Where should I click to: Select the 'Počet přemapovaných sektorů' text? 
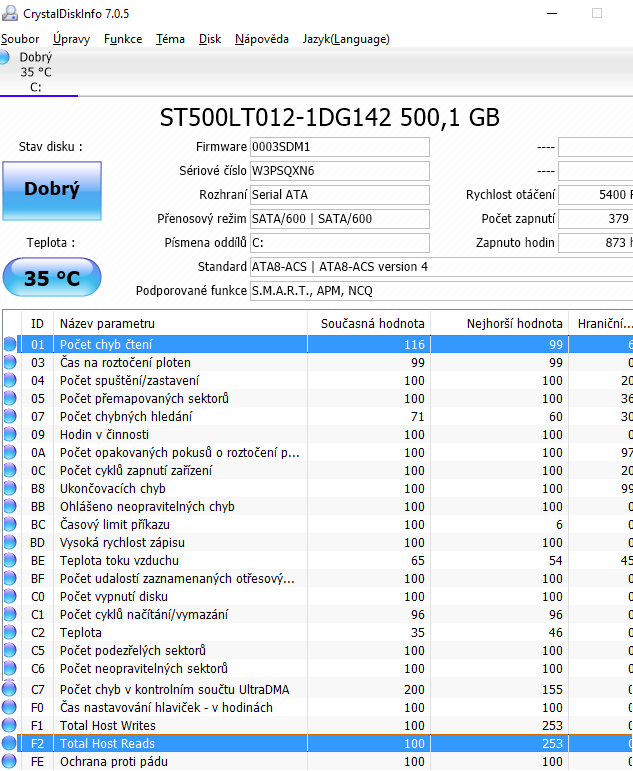point(144,398)
